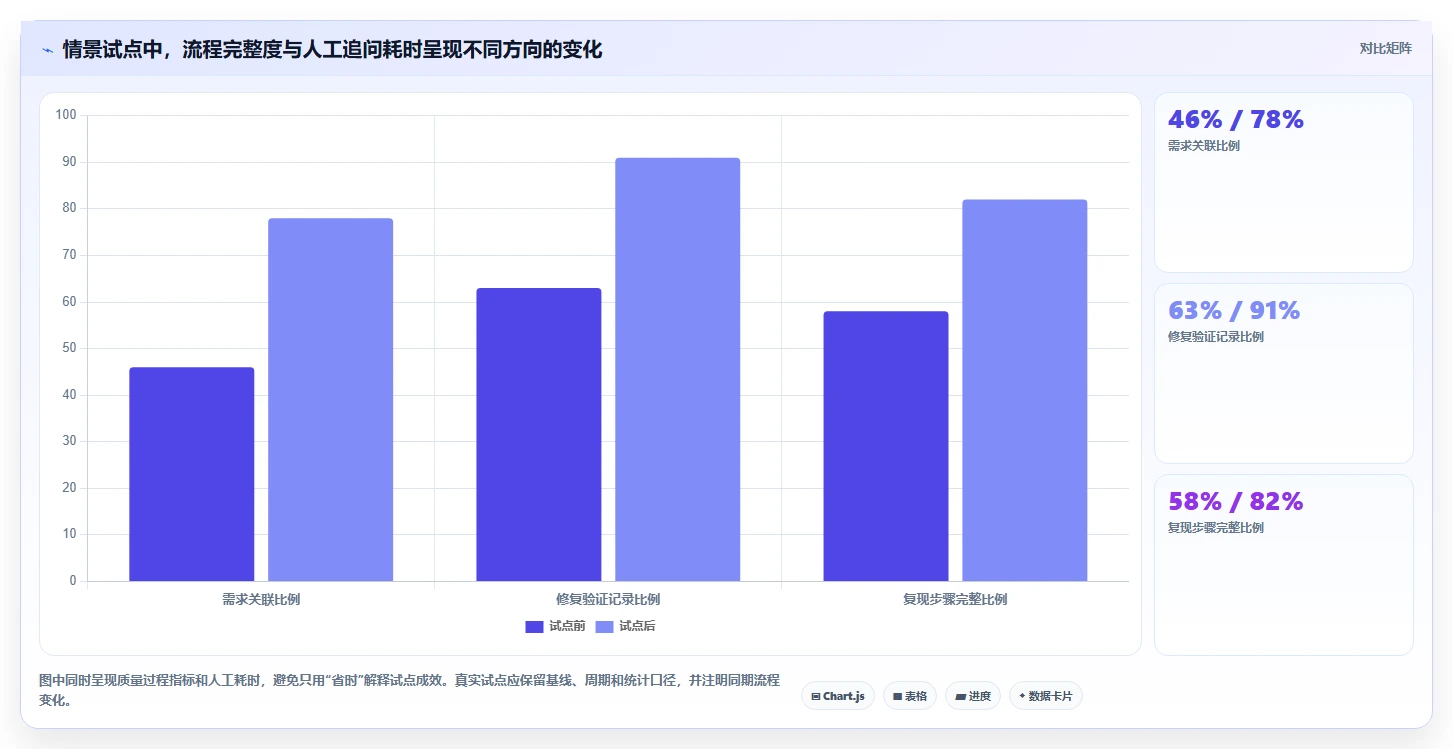Click the 表格 chip
Image resolution: width=1453 pixels, height=749 pixels.
tap(910, 696)
